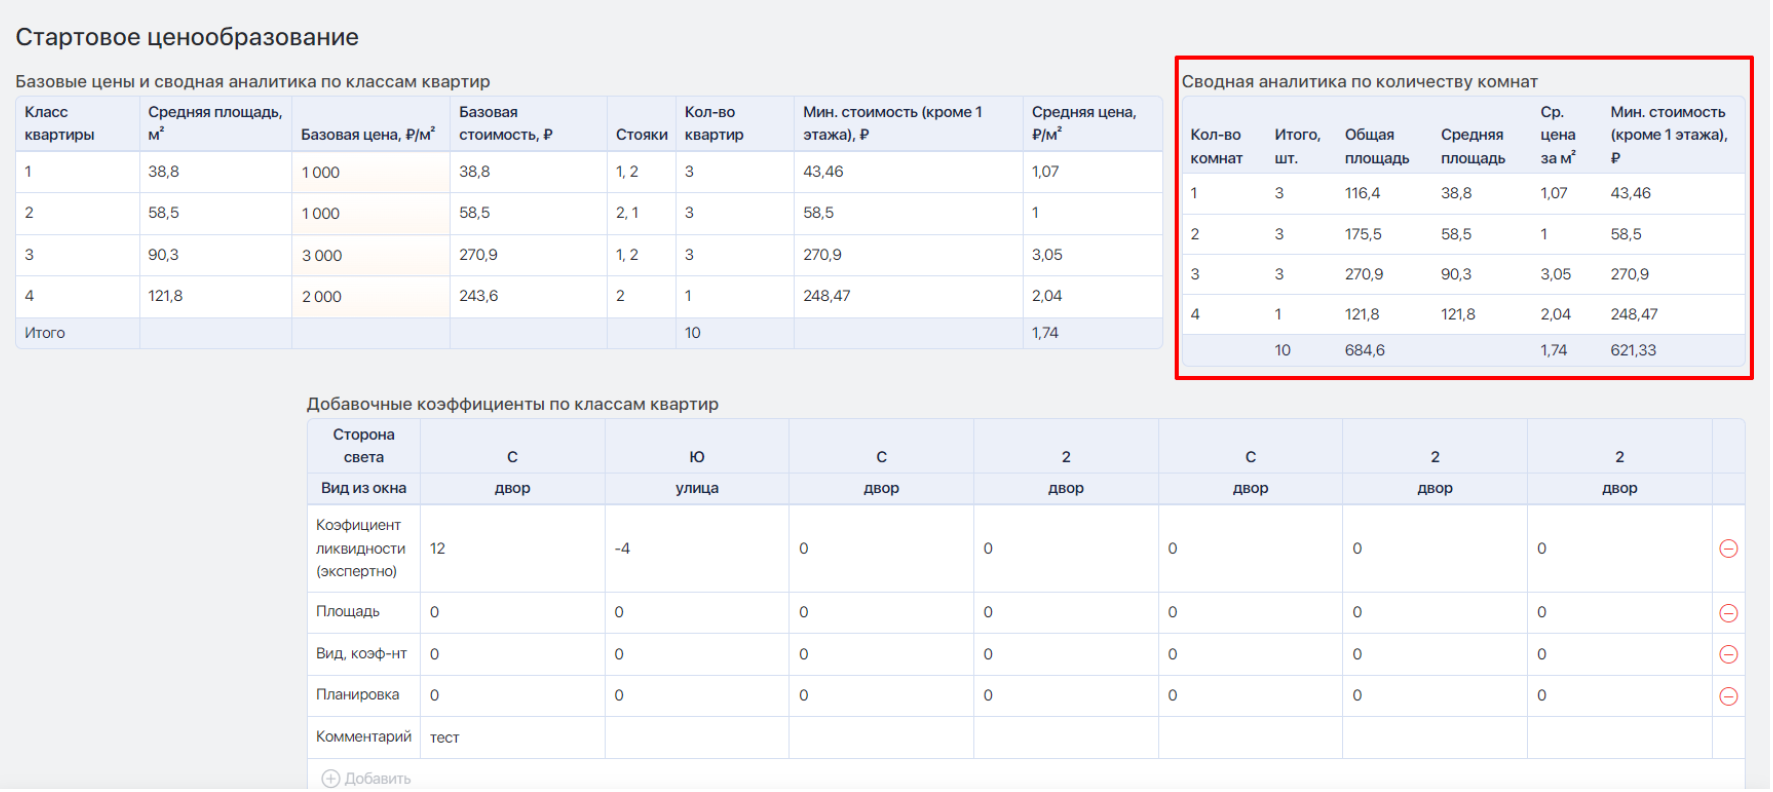Remove the Коэфициент ликвидности row with minus icon
This screenshot has height=792, width=1773.
(x=1729, y=549)
